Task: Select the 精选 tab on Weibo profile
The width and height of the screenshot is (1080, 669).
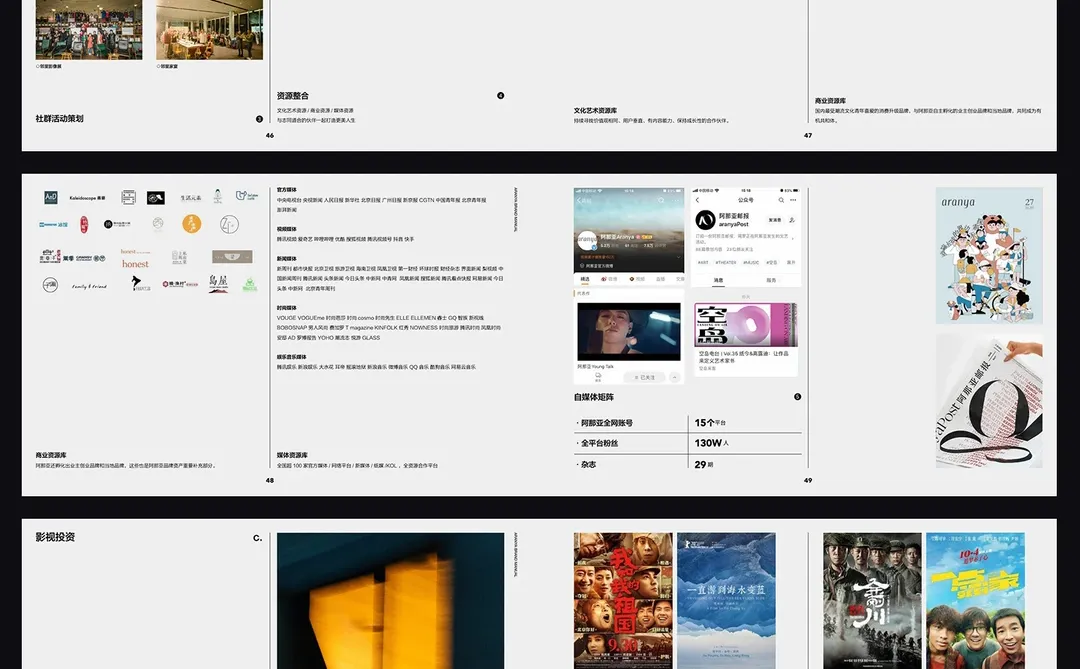Action: [x=585, y=280]
